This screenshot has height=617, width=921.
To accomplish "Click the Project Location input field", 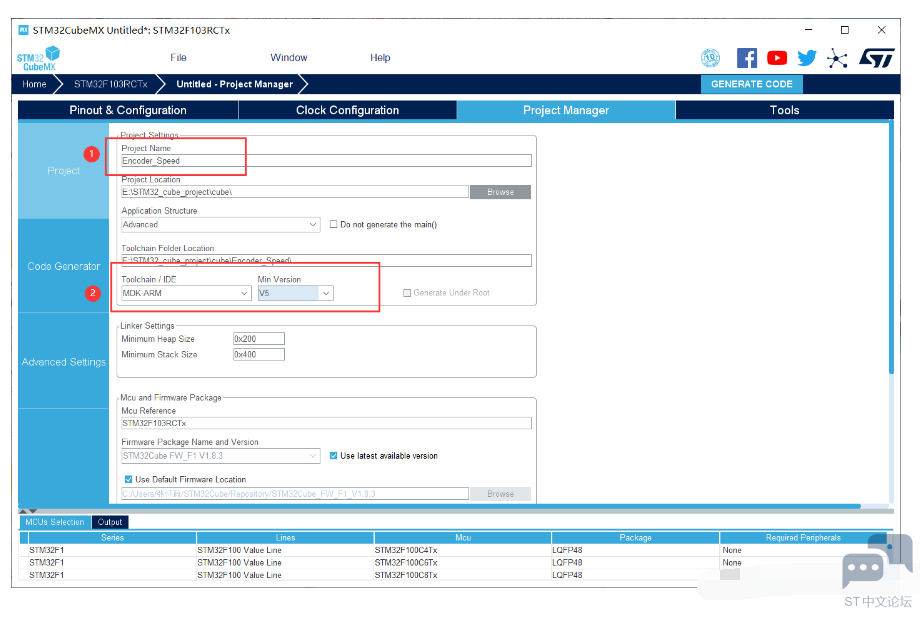I will 295,192.
